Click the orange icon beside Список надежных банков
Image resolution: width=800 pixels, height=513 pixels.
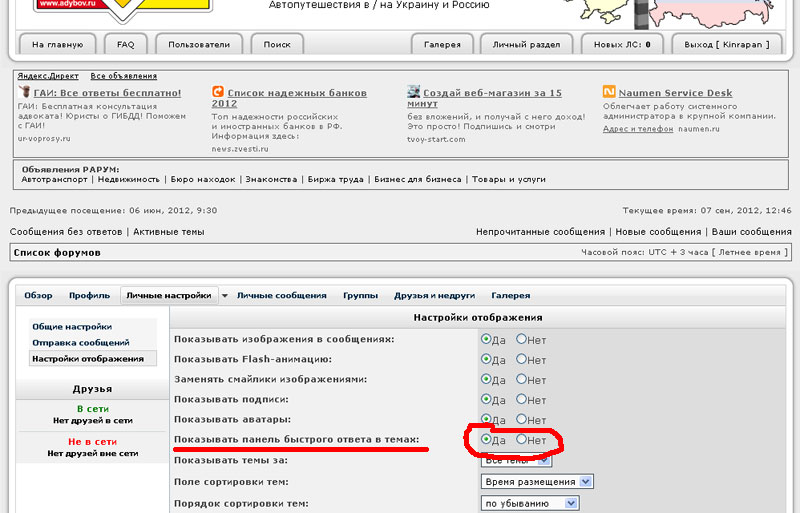pyautogui.click(x=218, y=92)
